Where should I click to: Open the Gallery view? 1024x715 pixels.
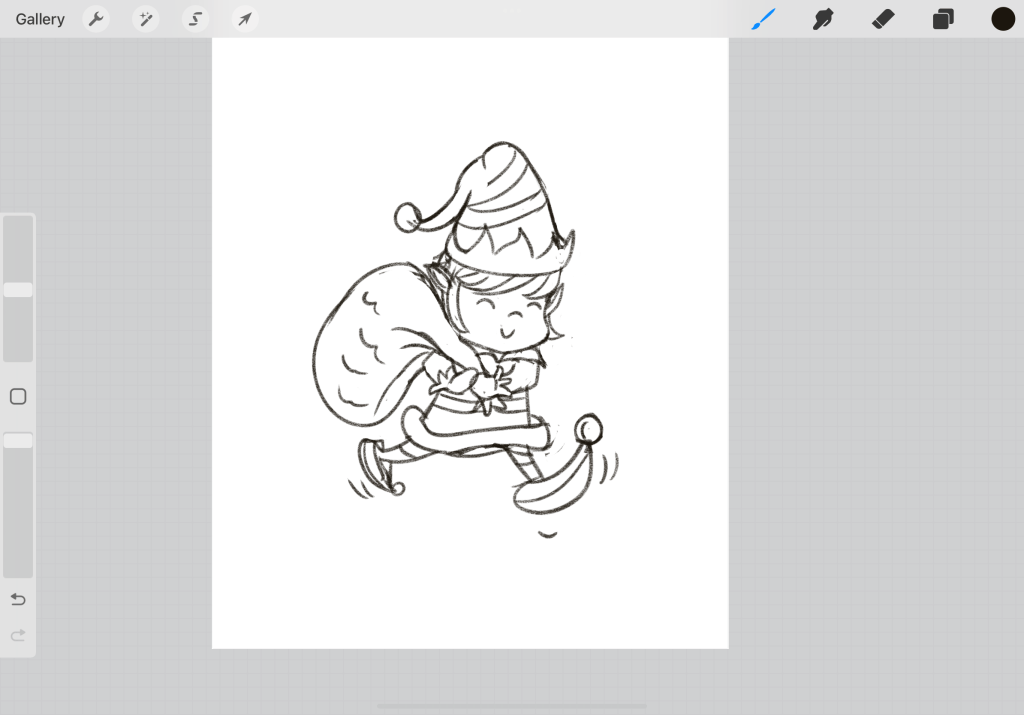[40, 19]
